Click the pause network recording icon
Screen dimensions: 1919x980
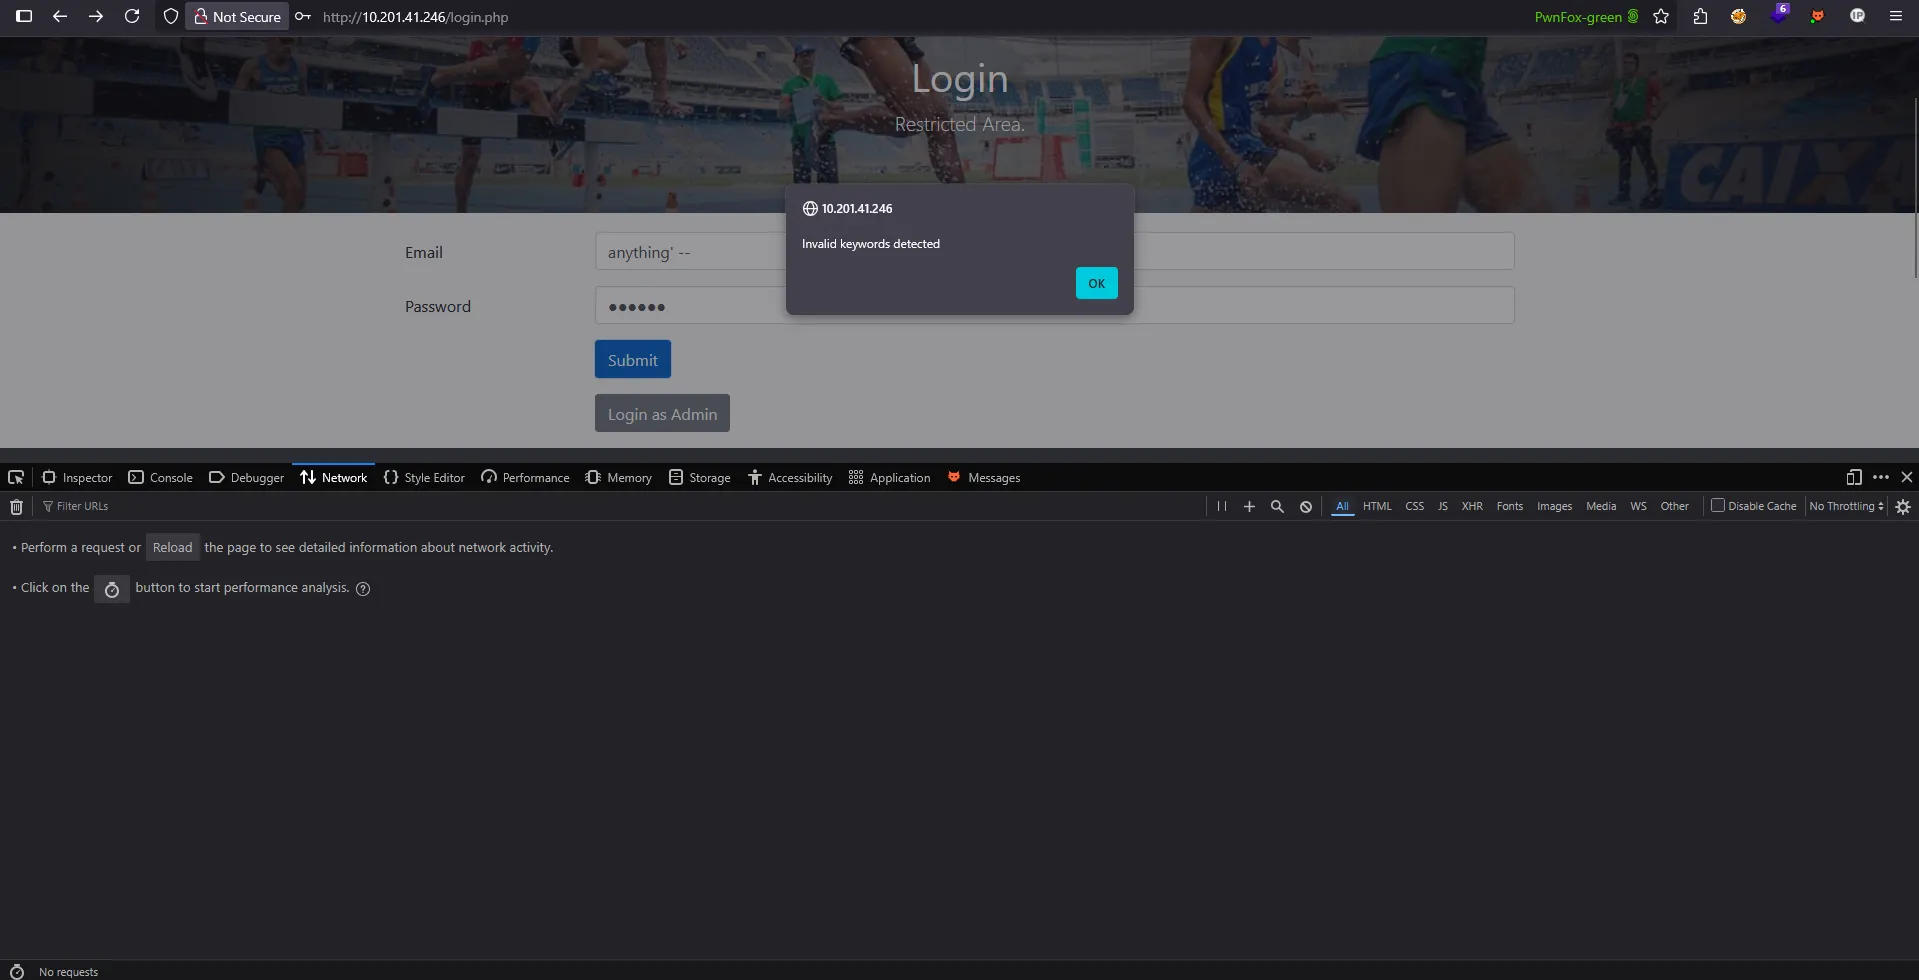(x=1221, y=506)
